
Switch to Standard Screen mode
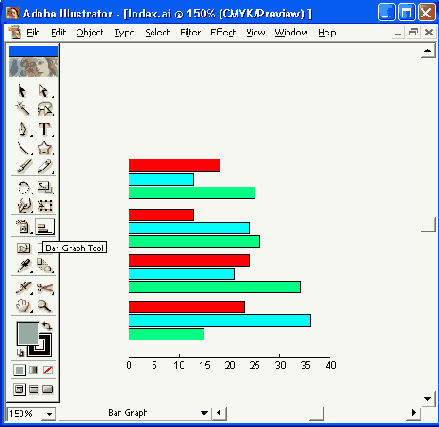click(x=19, y=389)
